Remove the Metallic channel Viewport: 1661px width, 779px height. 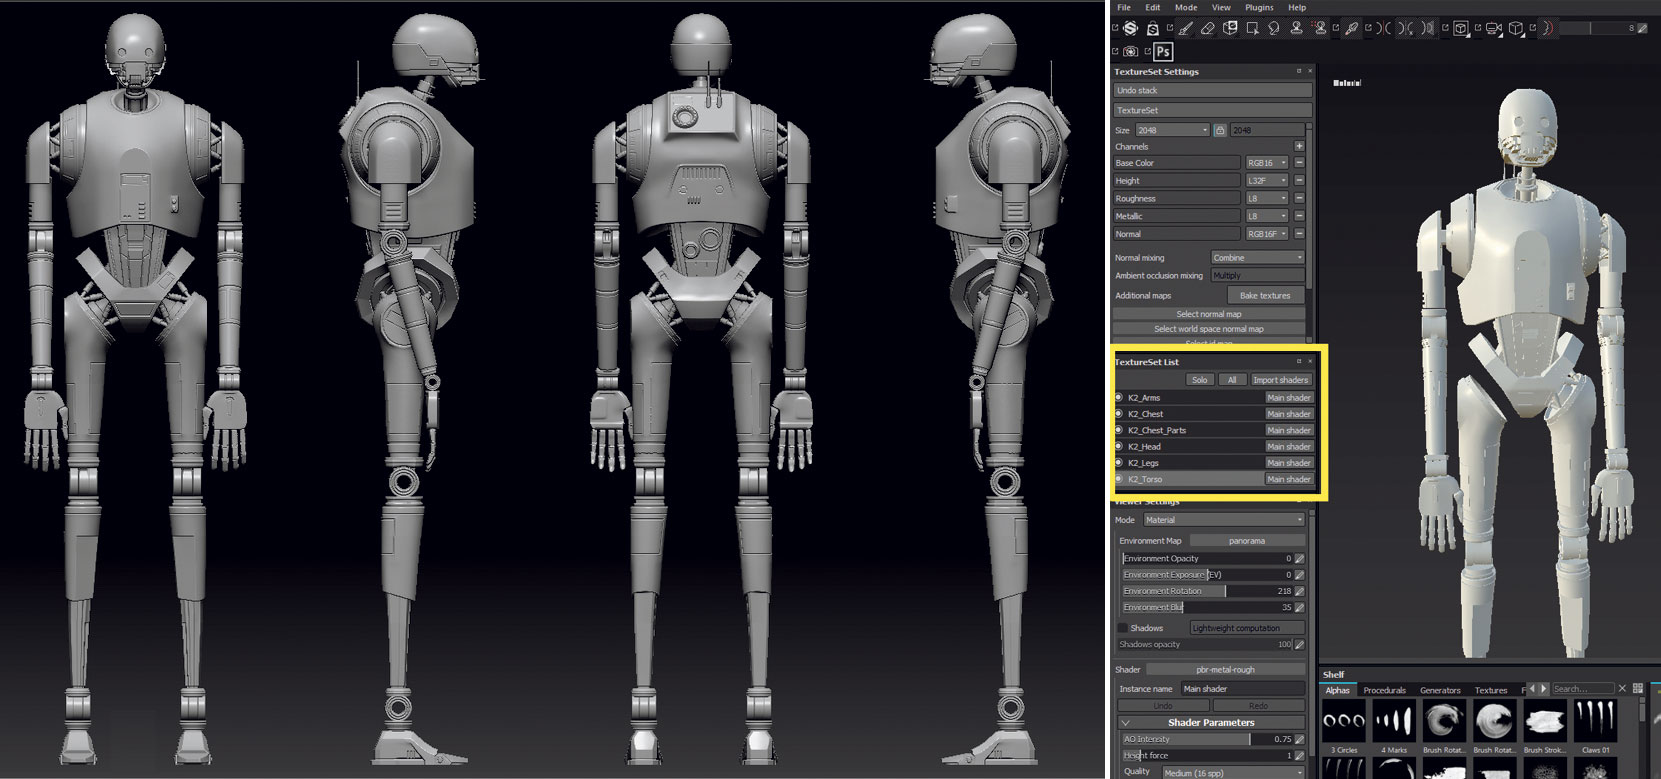point(1299,216)
